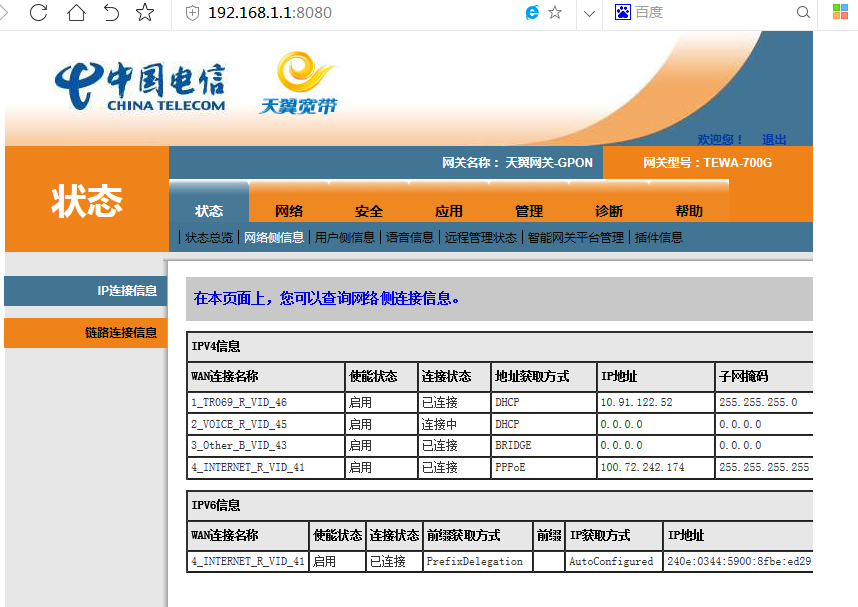Go to browser home page icon
Viewport: 858px width, 607px height.
pyautogui.click(x=76, y=12)
